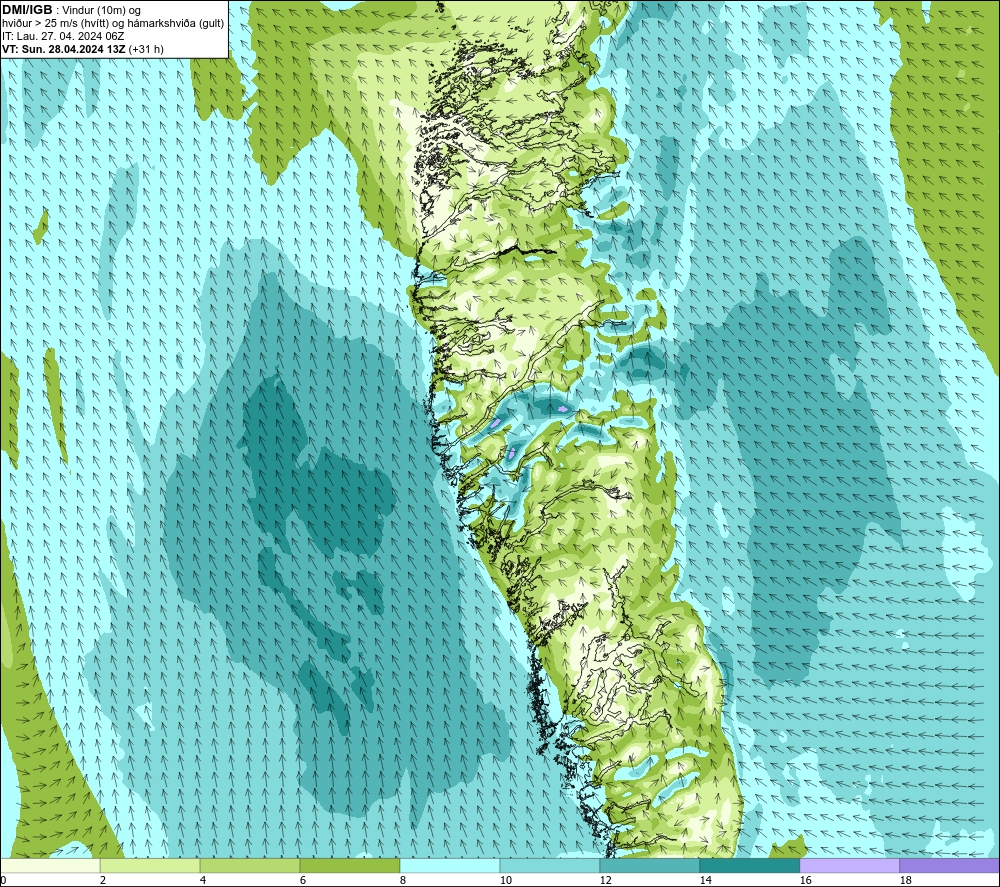Click the legend label '14'
Image resolution: width=1000 pixels, height=887 pixels.
705,880
